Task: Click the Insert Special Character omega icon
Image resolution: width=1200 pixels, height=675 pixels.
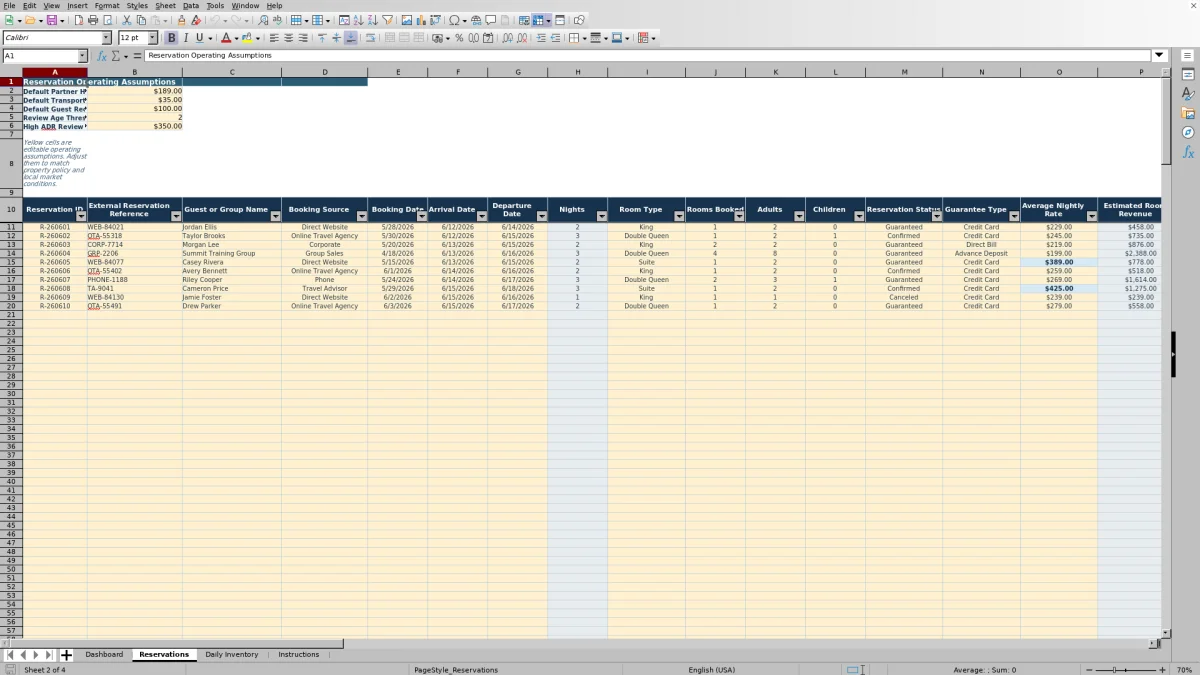Action: tap(455, 20)
